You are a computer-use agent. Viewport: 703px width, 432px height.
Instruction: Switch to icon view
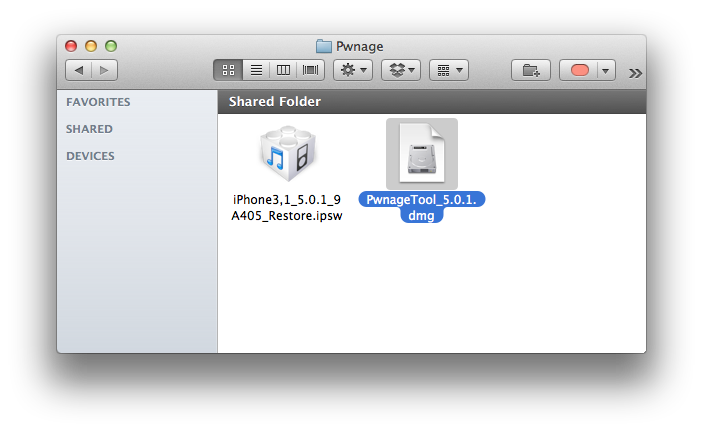click(x=227, y=70)
